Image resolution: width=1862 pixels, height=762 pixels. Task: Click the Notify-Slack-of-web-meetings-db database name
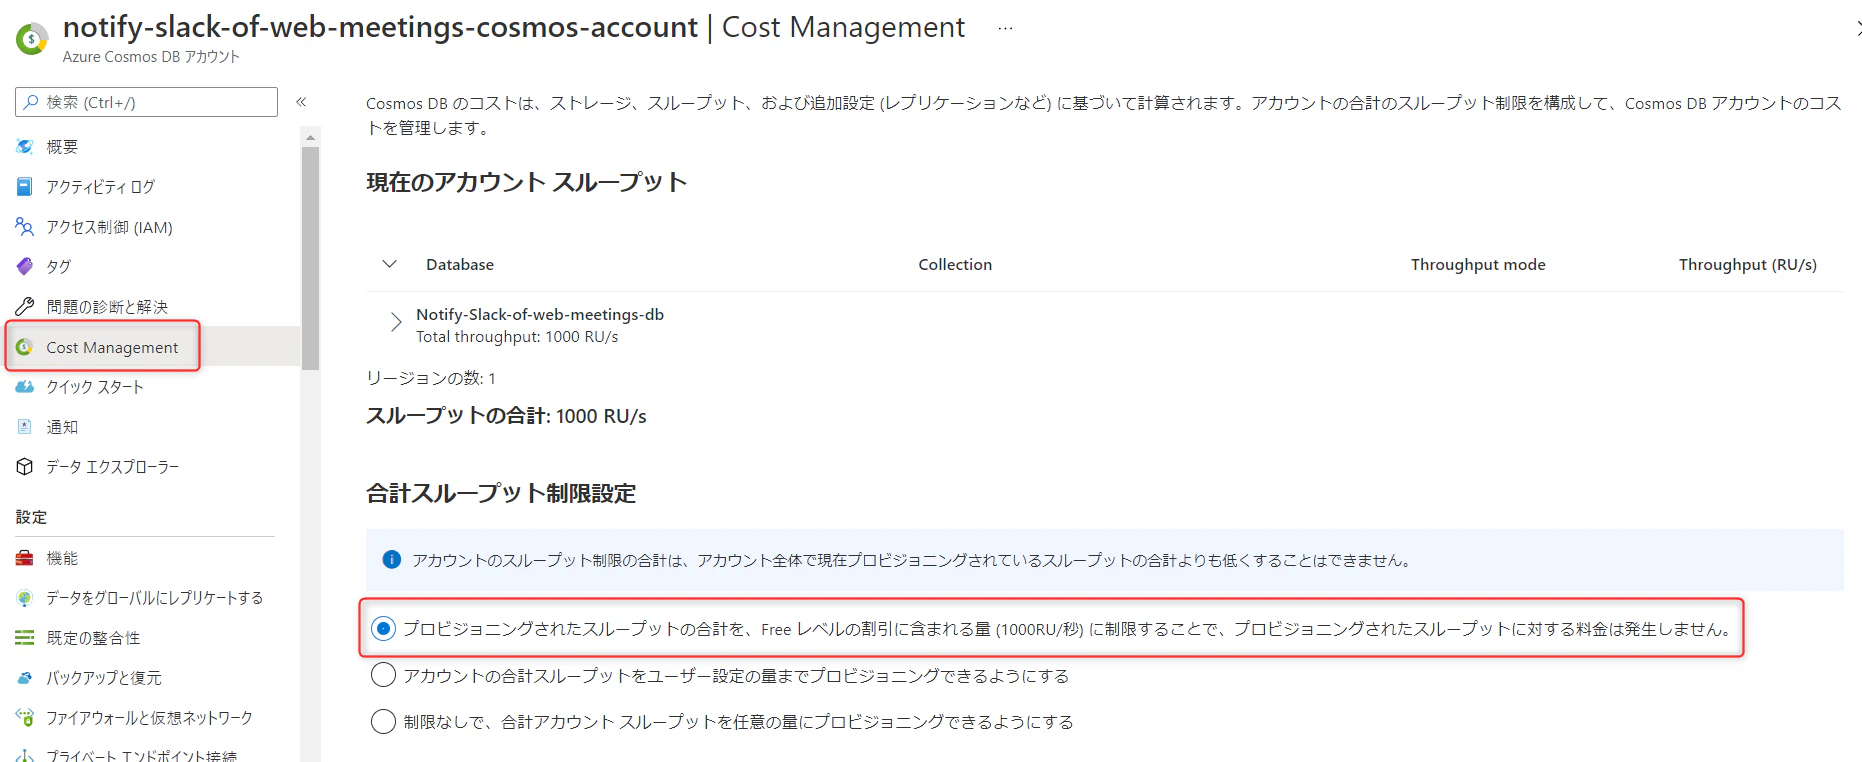point(540,314)
